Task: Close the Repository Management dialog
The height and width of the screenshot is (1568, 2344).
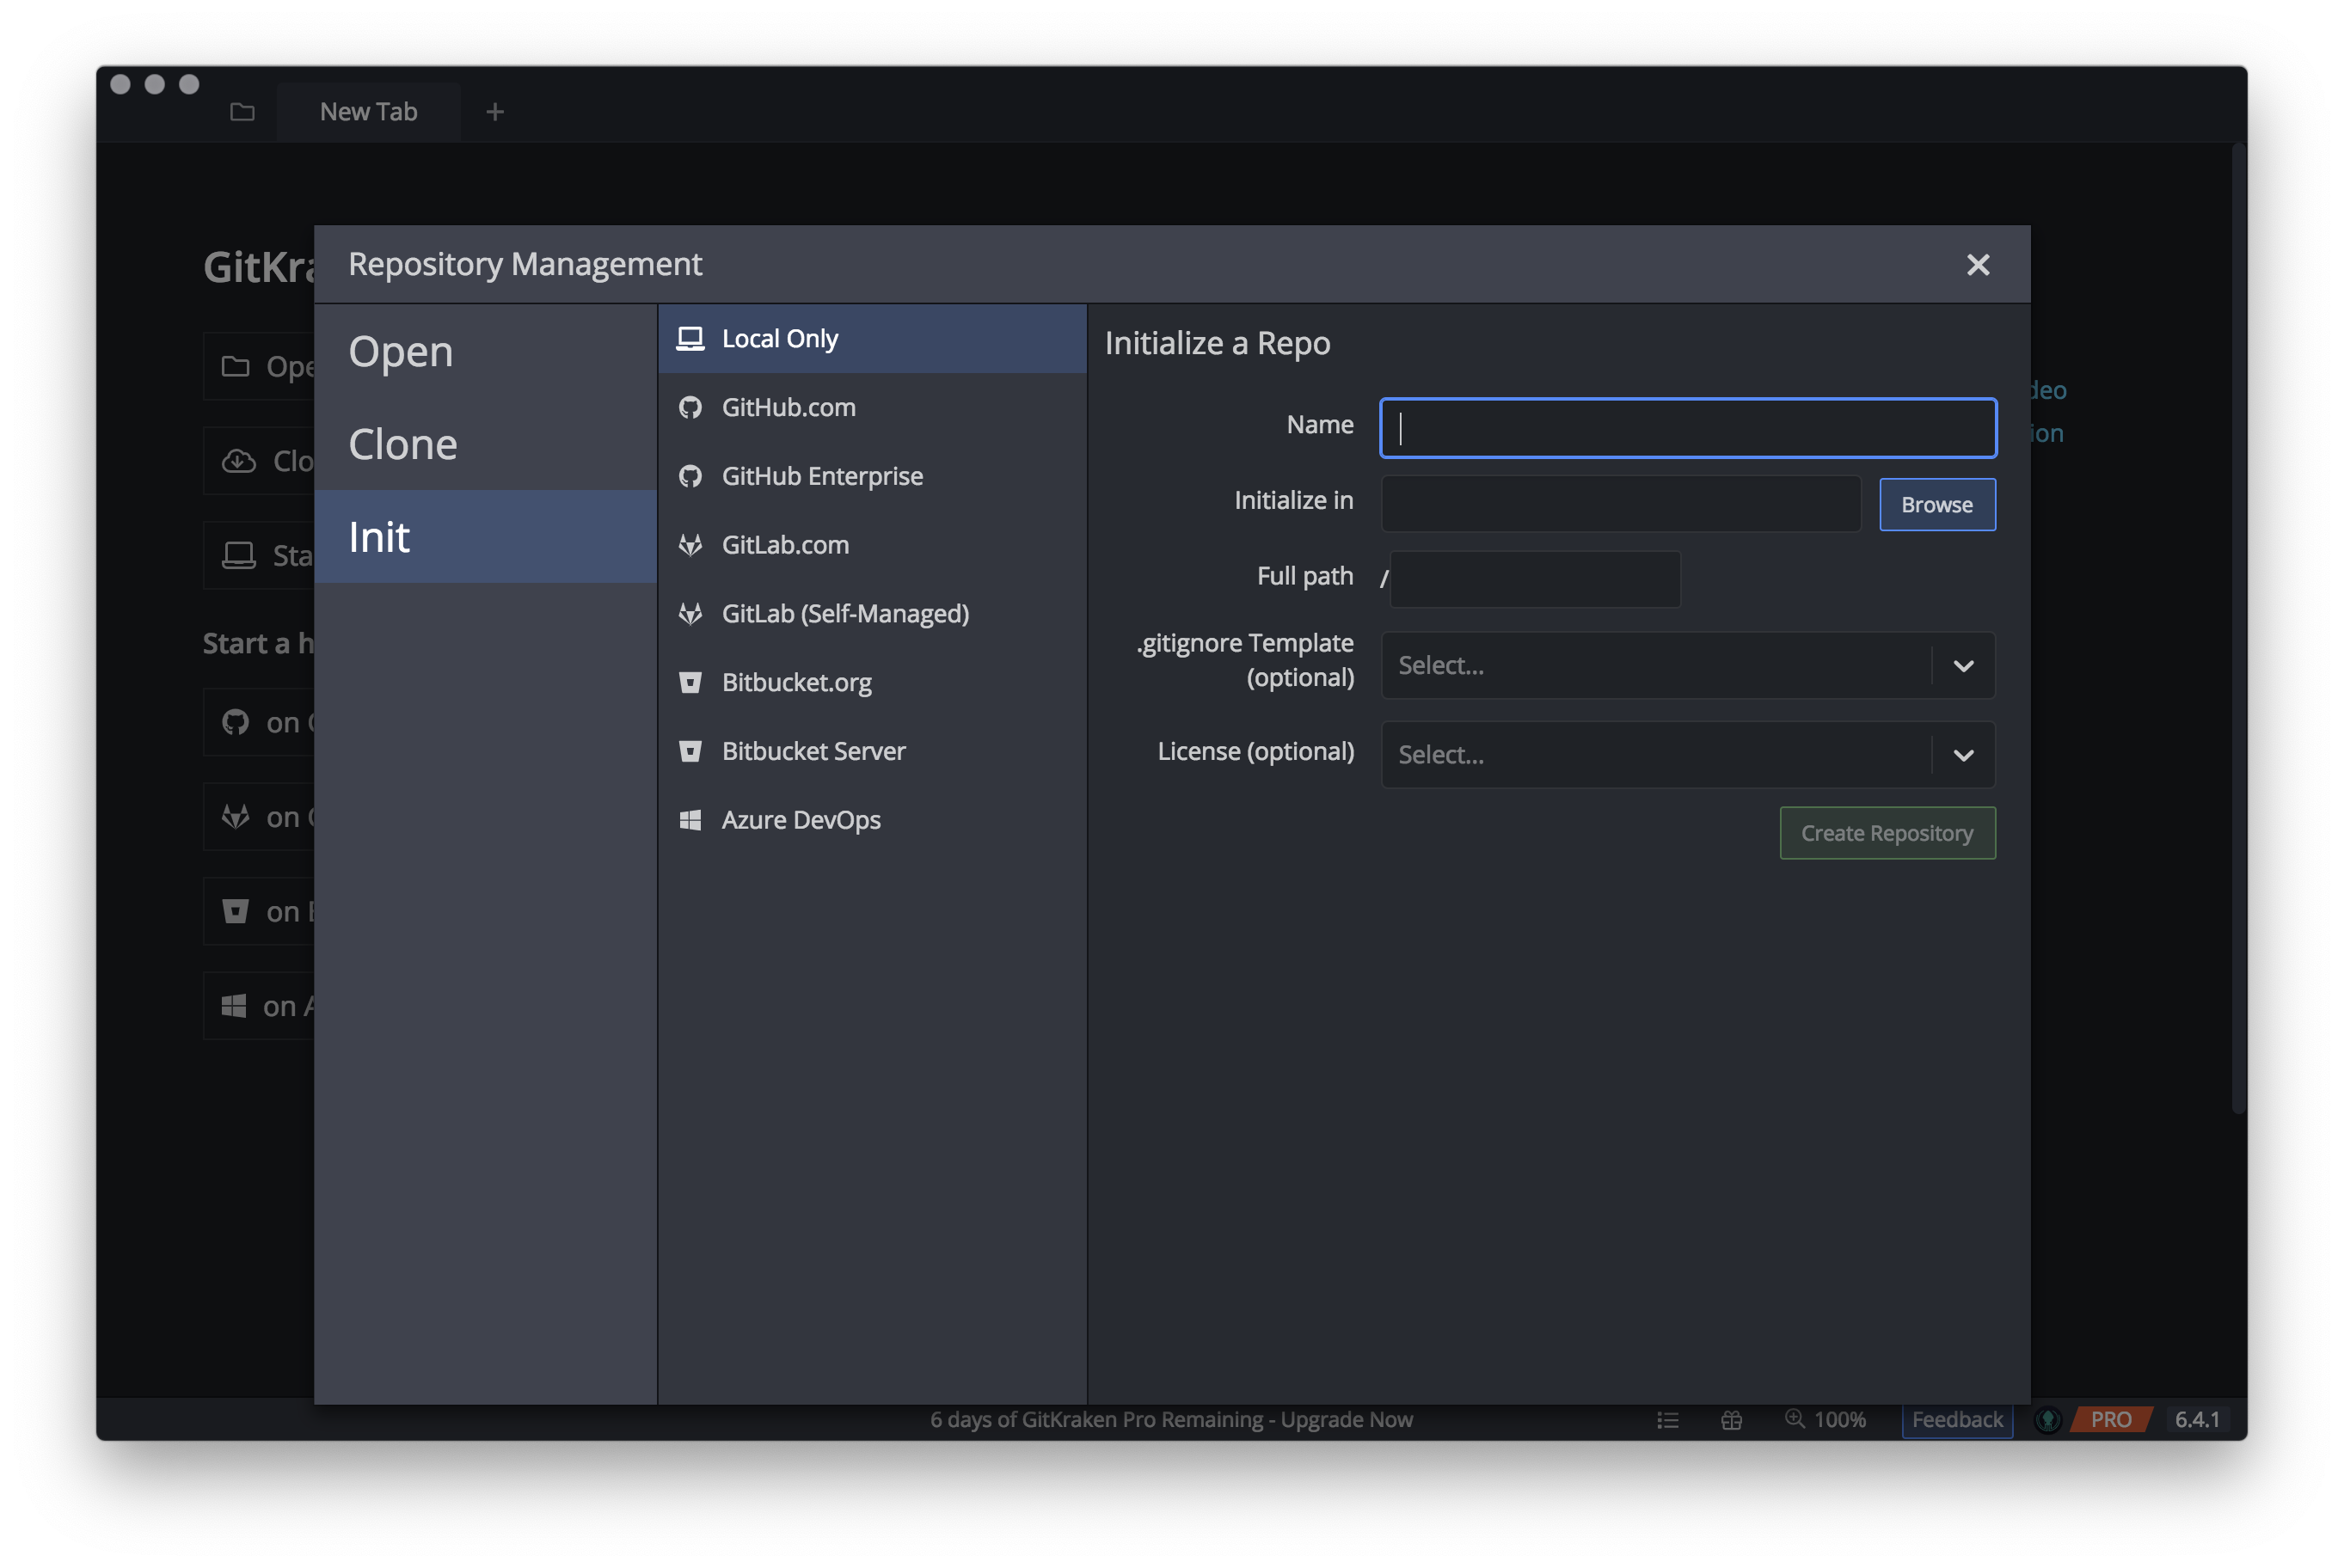Action: (1977, 265)
